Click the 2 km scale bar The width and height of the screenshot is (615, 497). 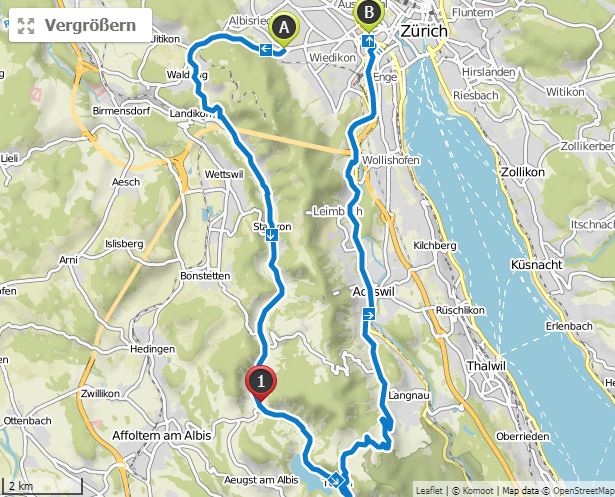coord(42,486)
